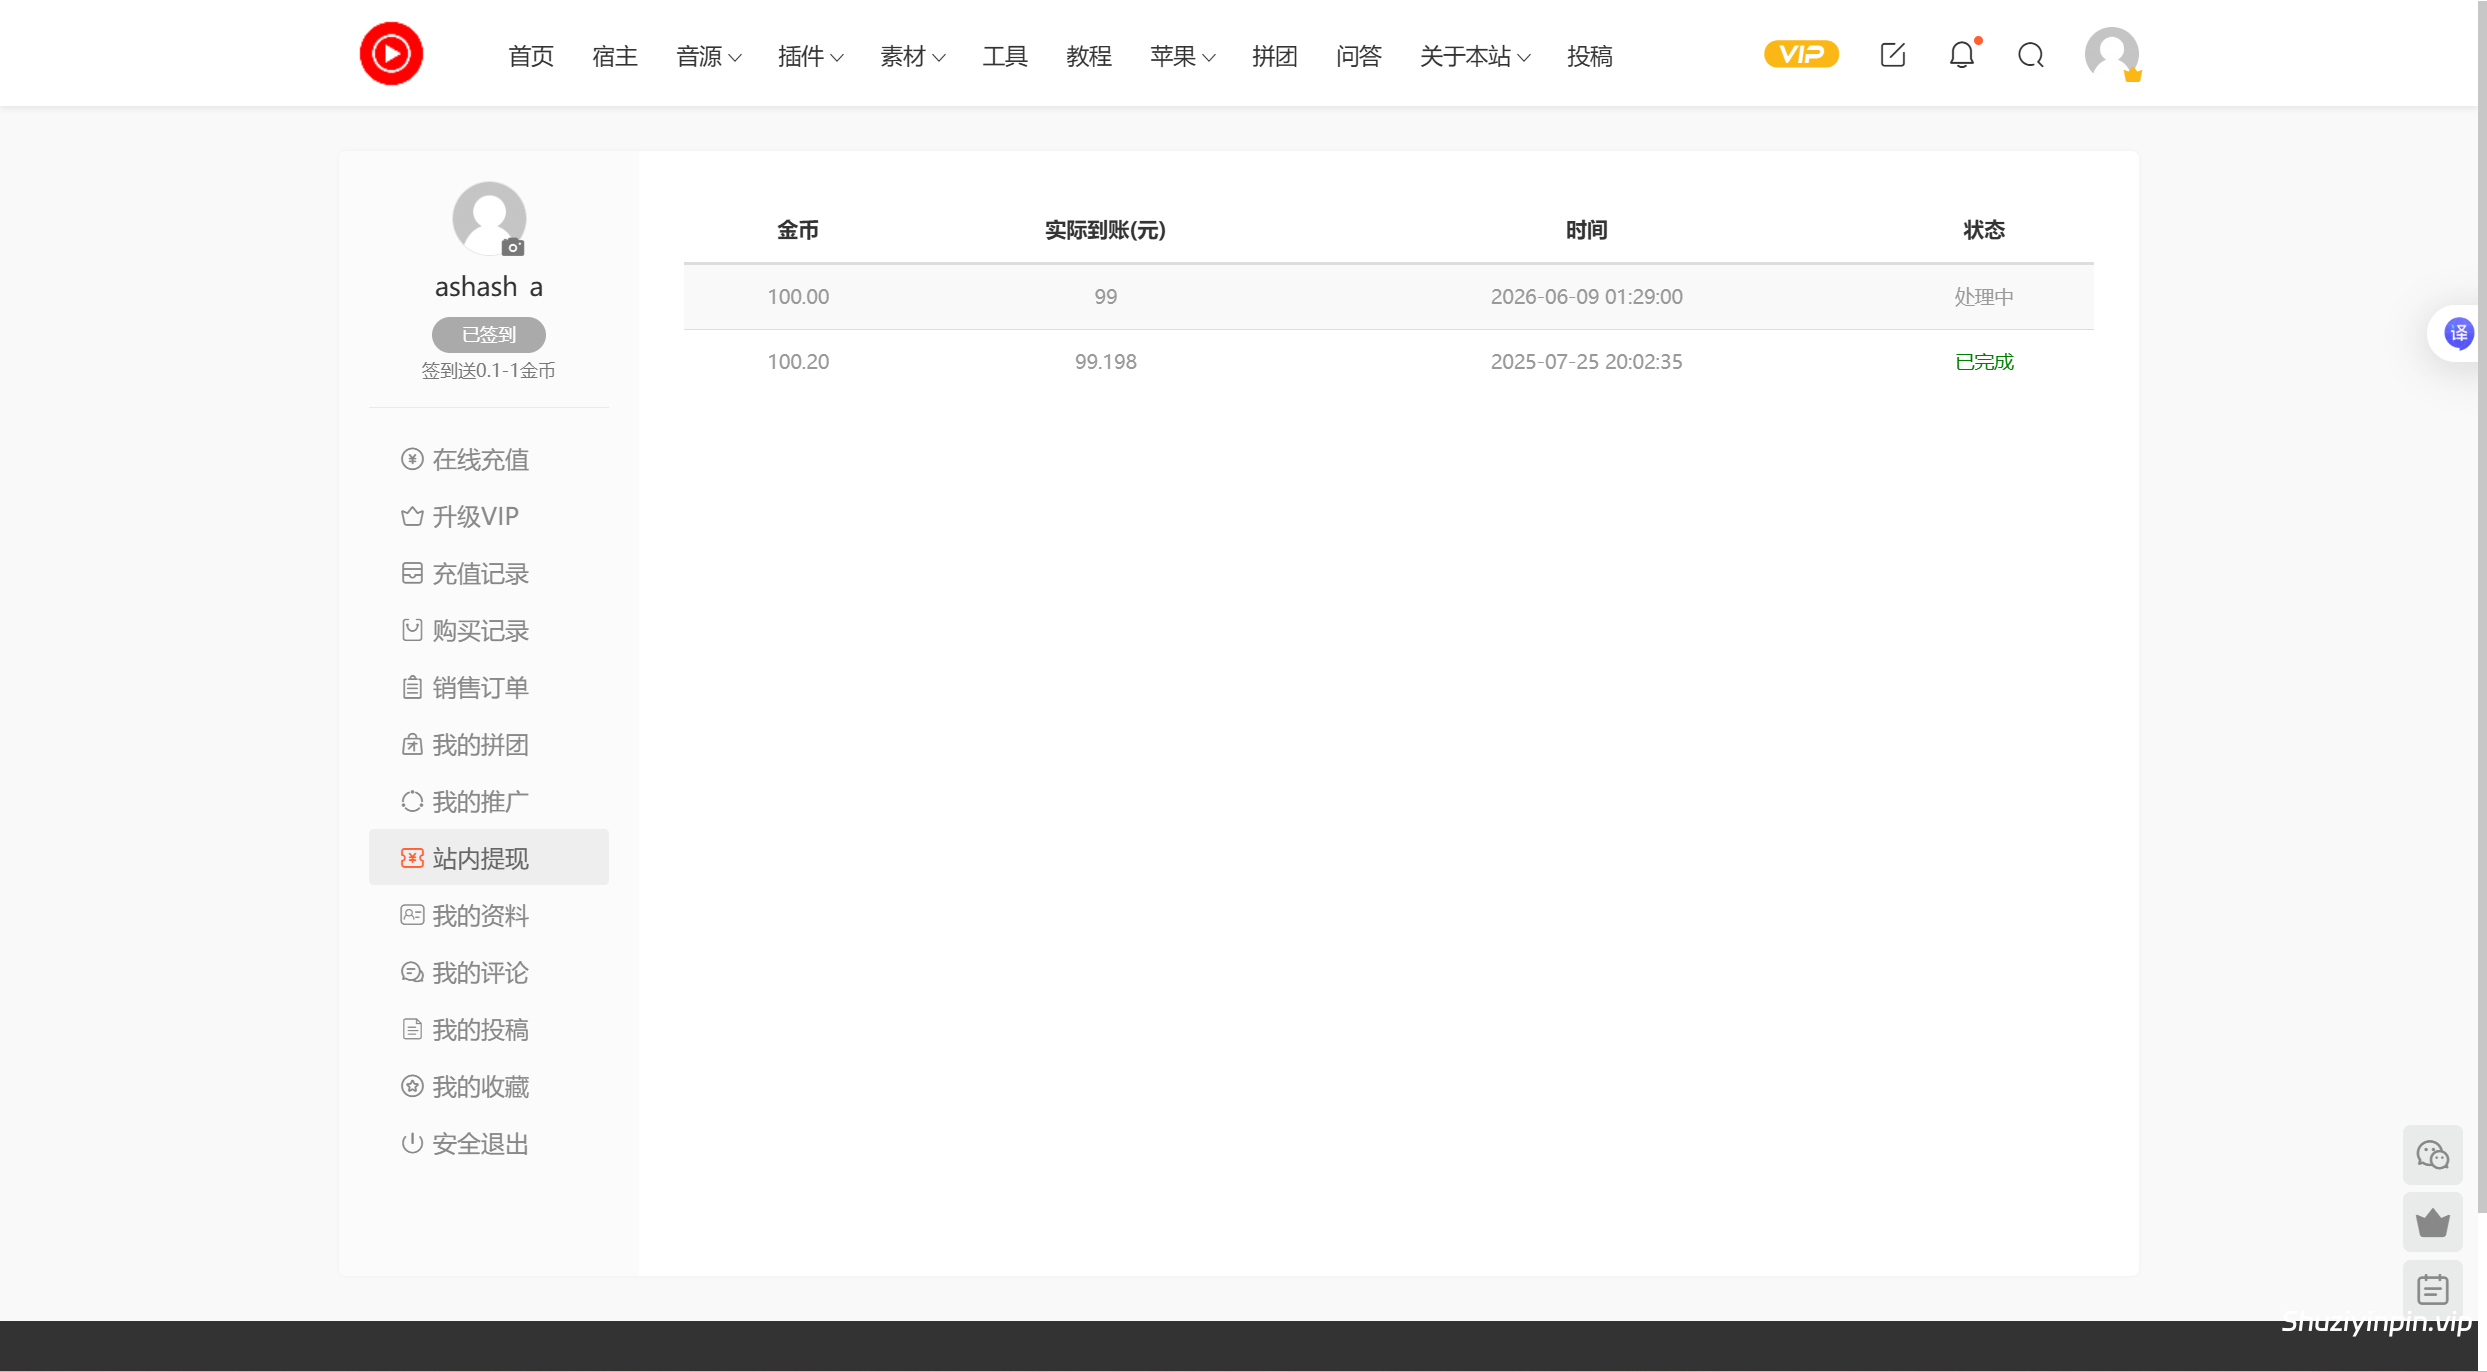The width and height of the screenshot is (2487, 1372).
Task: Click the 99.198 amount cell
Action: click(x=1105, y=361)
